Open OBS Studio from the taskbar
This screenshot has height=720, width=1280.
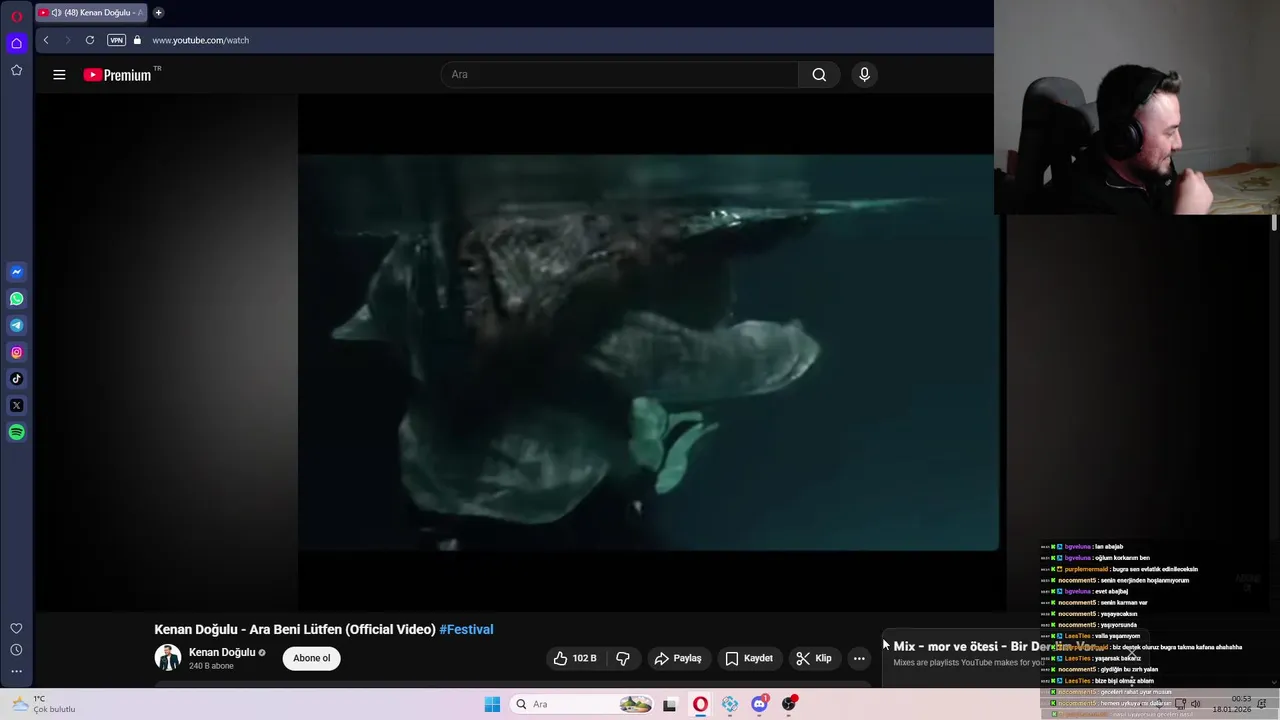[x=789, y=704]
